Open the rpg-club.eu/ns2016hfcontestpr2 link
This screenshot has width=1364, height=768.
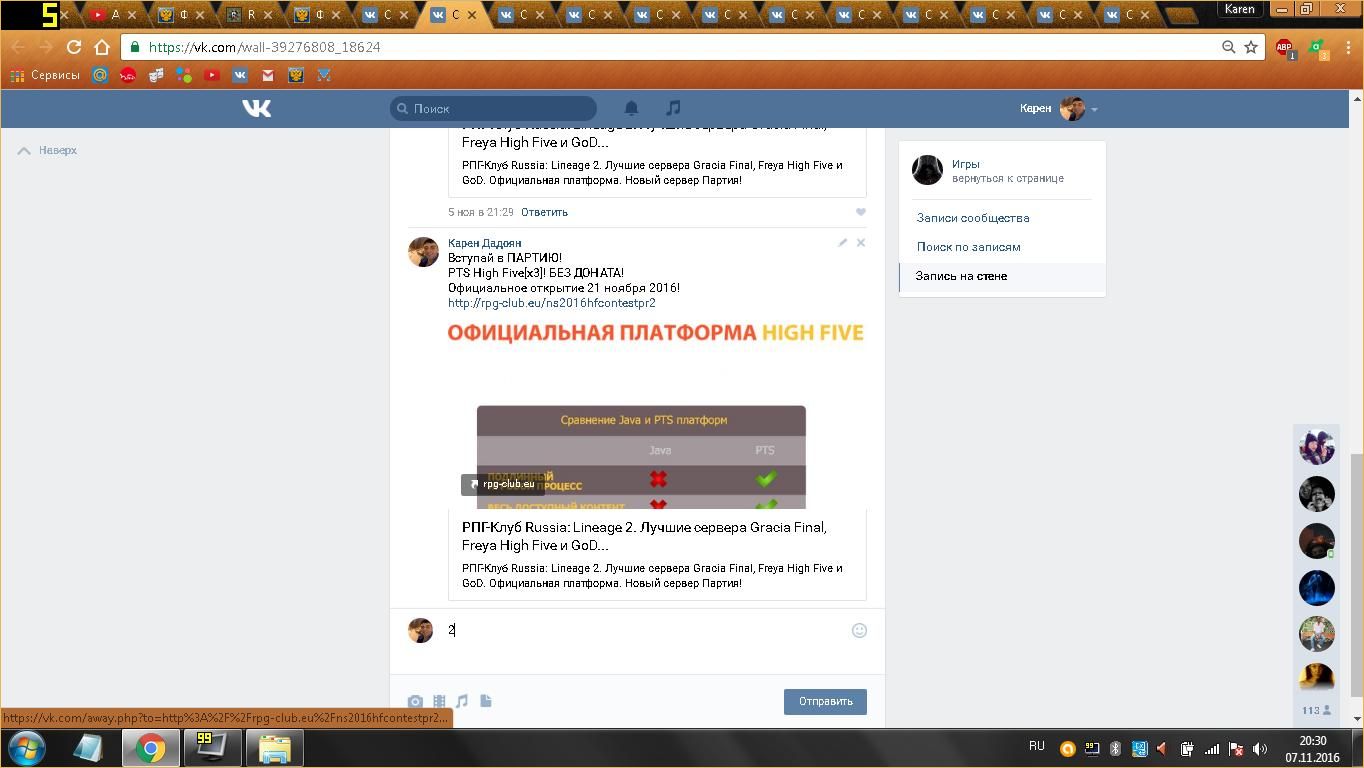tap(552, 303)
